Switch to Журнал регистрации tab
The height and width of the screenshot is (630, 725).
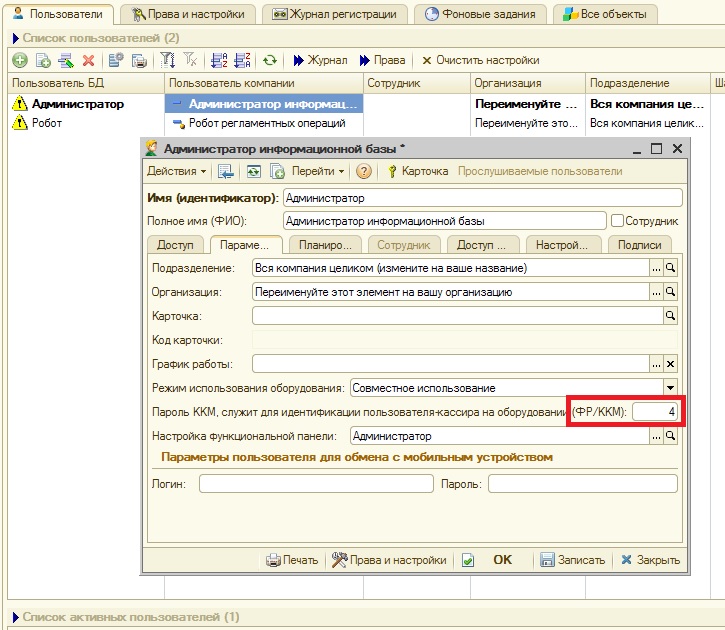pos(334,14)
